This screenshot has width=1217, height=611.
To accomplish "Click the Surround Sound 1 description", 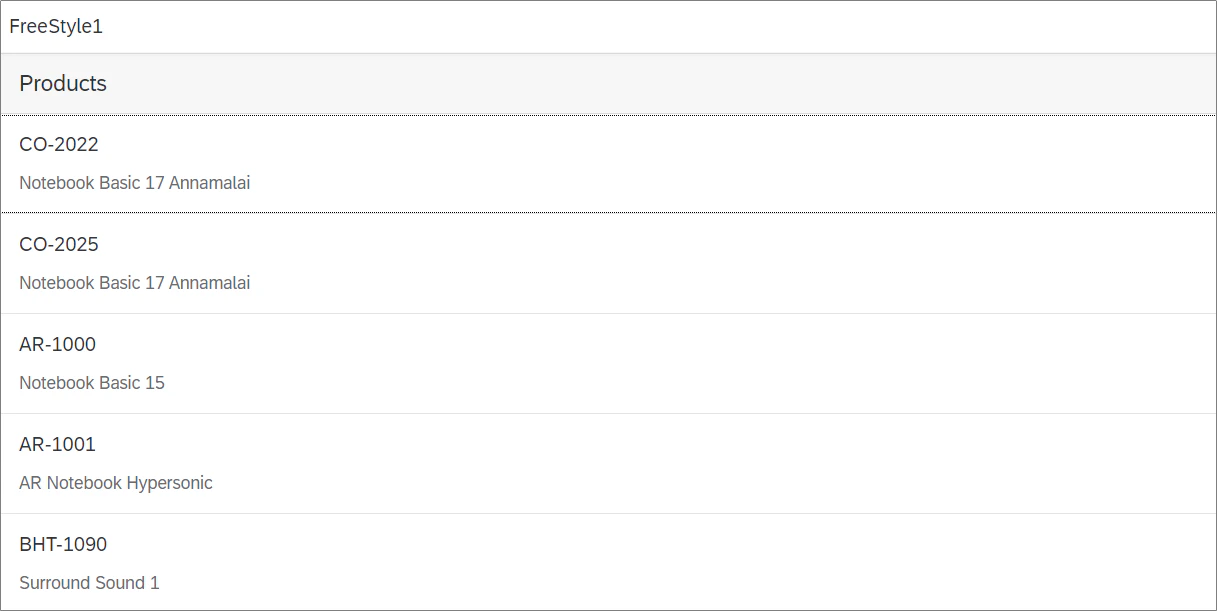I will click(x=89, y=583).
